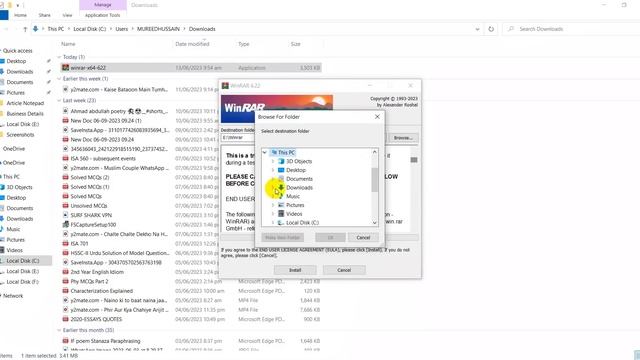Click the FSCaptureSetup100 file icon
Image resolution: width=640 pixels, height=360 pixels.
65,224
